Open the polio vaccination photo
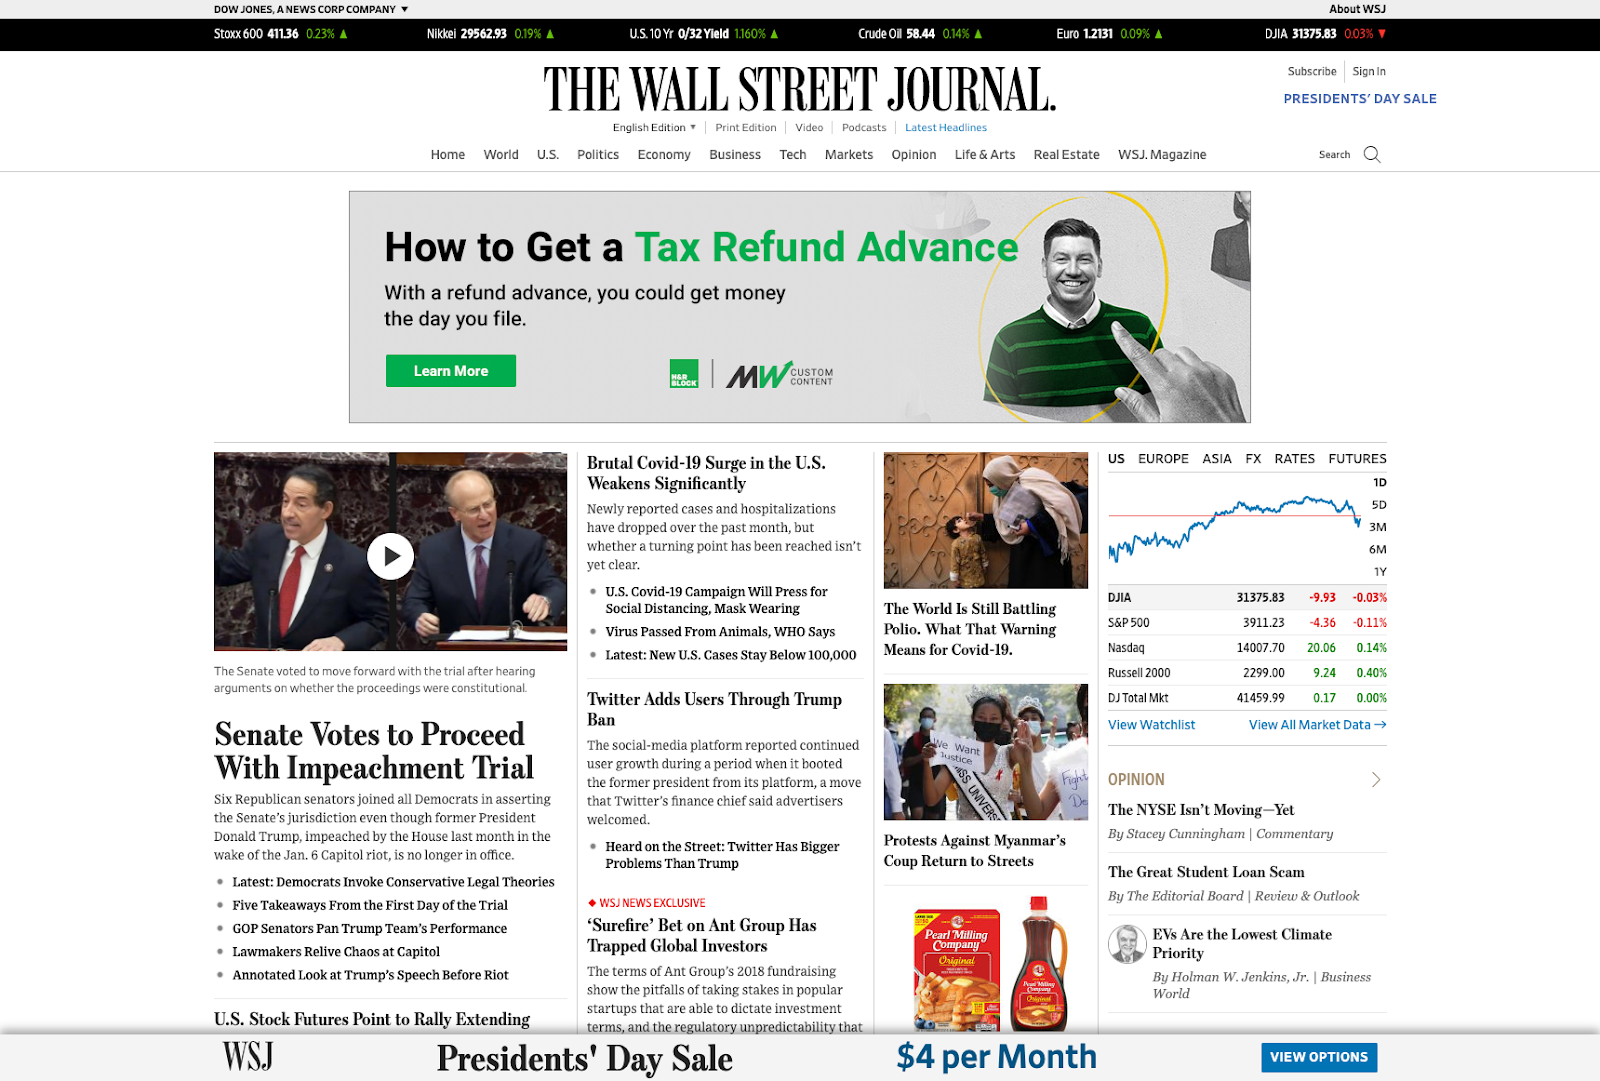The height and width of the screenshot is (1081, 1600). (986, 520)
